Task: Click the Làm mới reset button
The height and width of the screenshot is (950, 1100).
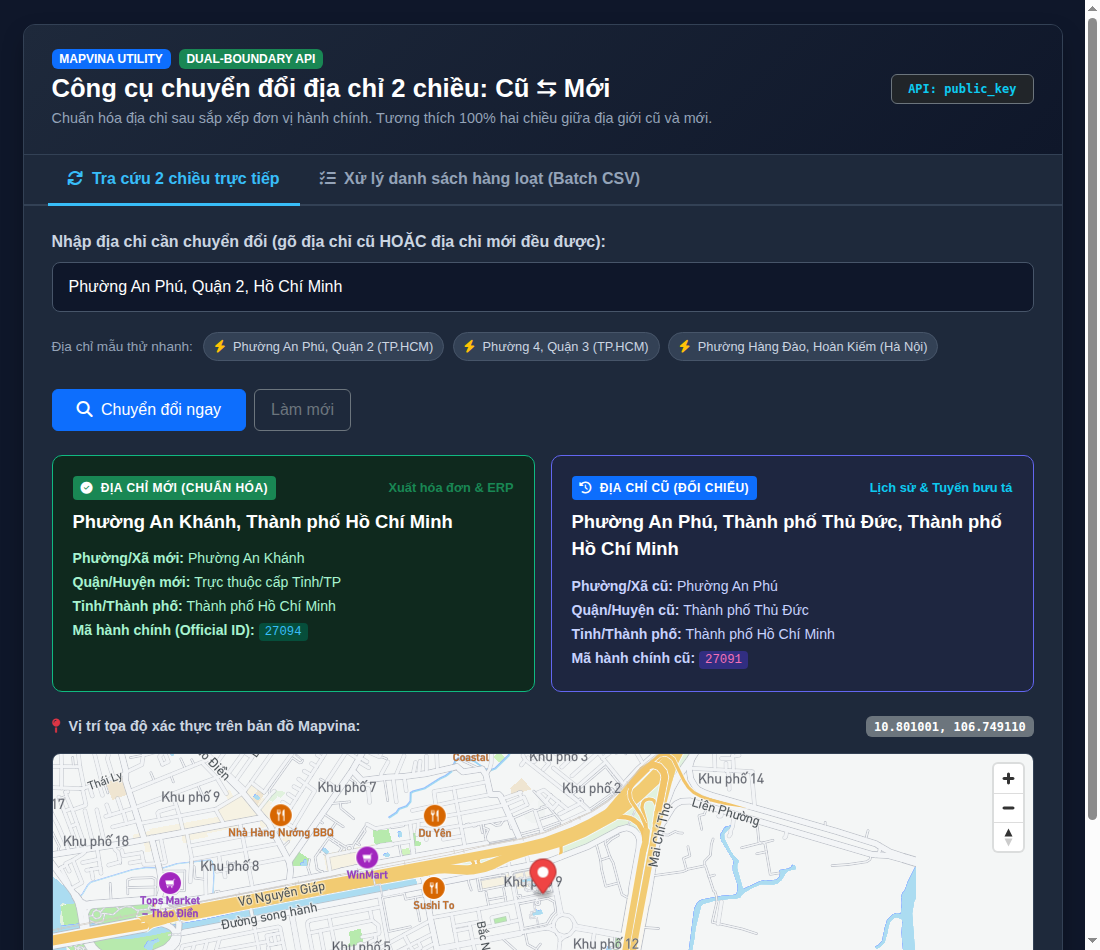Action: point(302,410)
